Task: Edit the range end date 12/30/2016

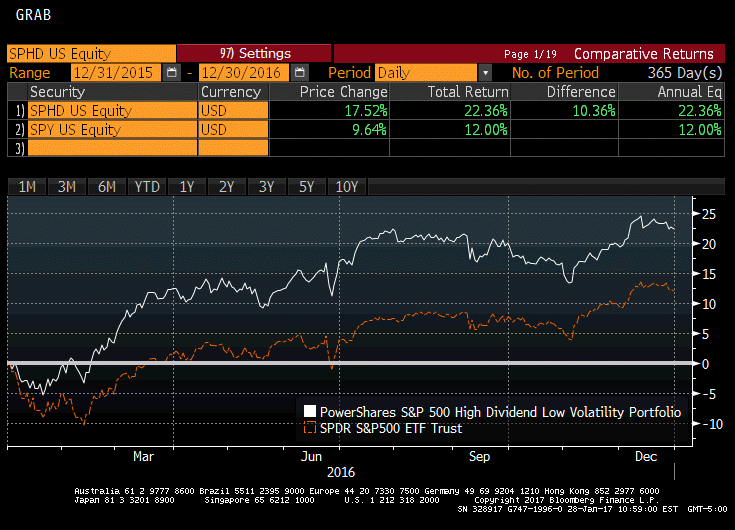Action: click(244, 73)
